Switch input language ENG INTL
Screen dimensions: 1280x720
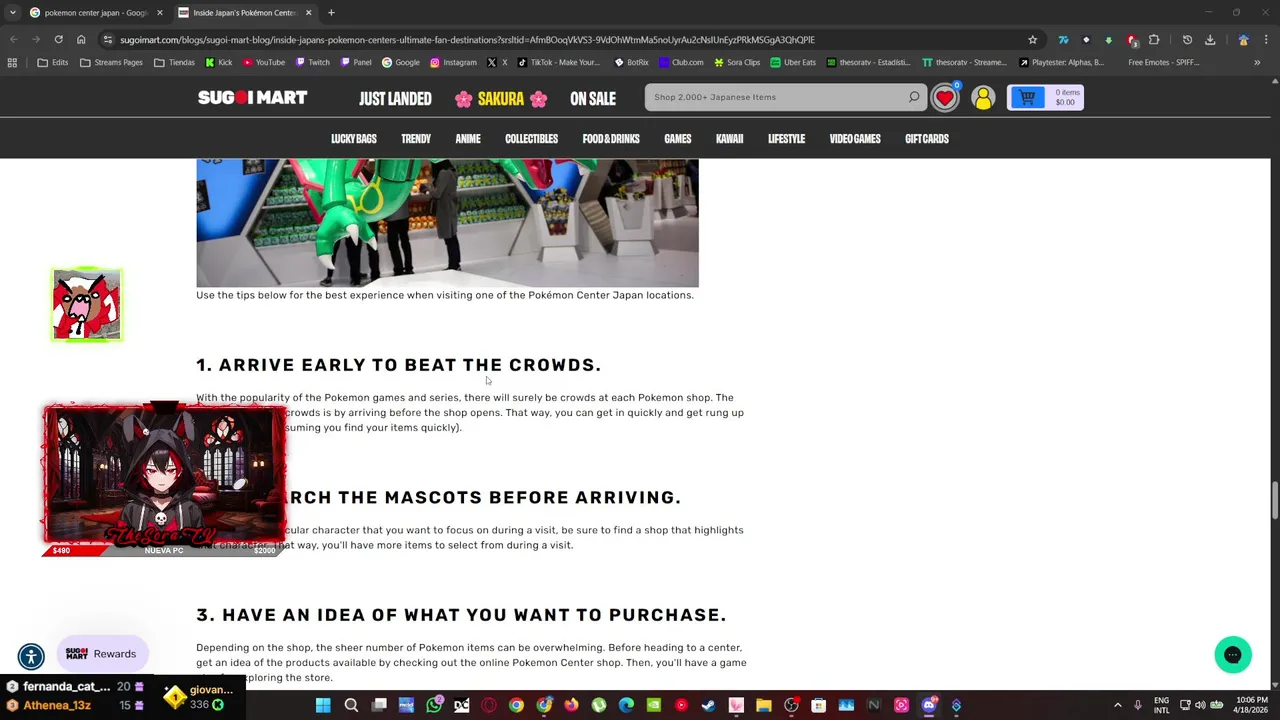(x=1161, y=706)
